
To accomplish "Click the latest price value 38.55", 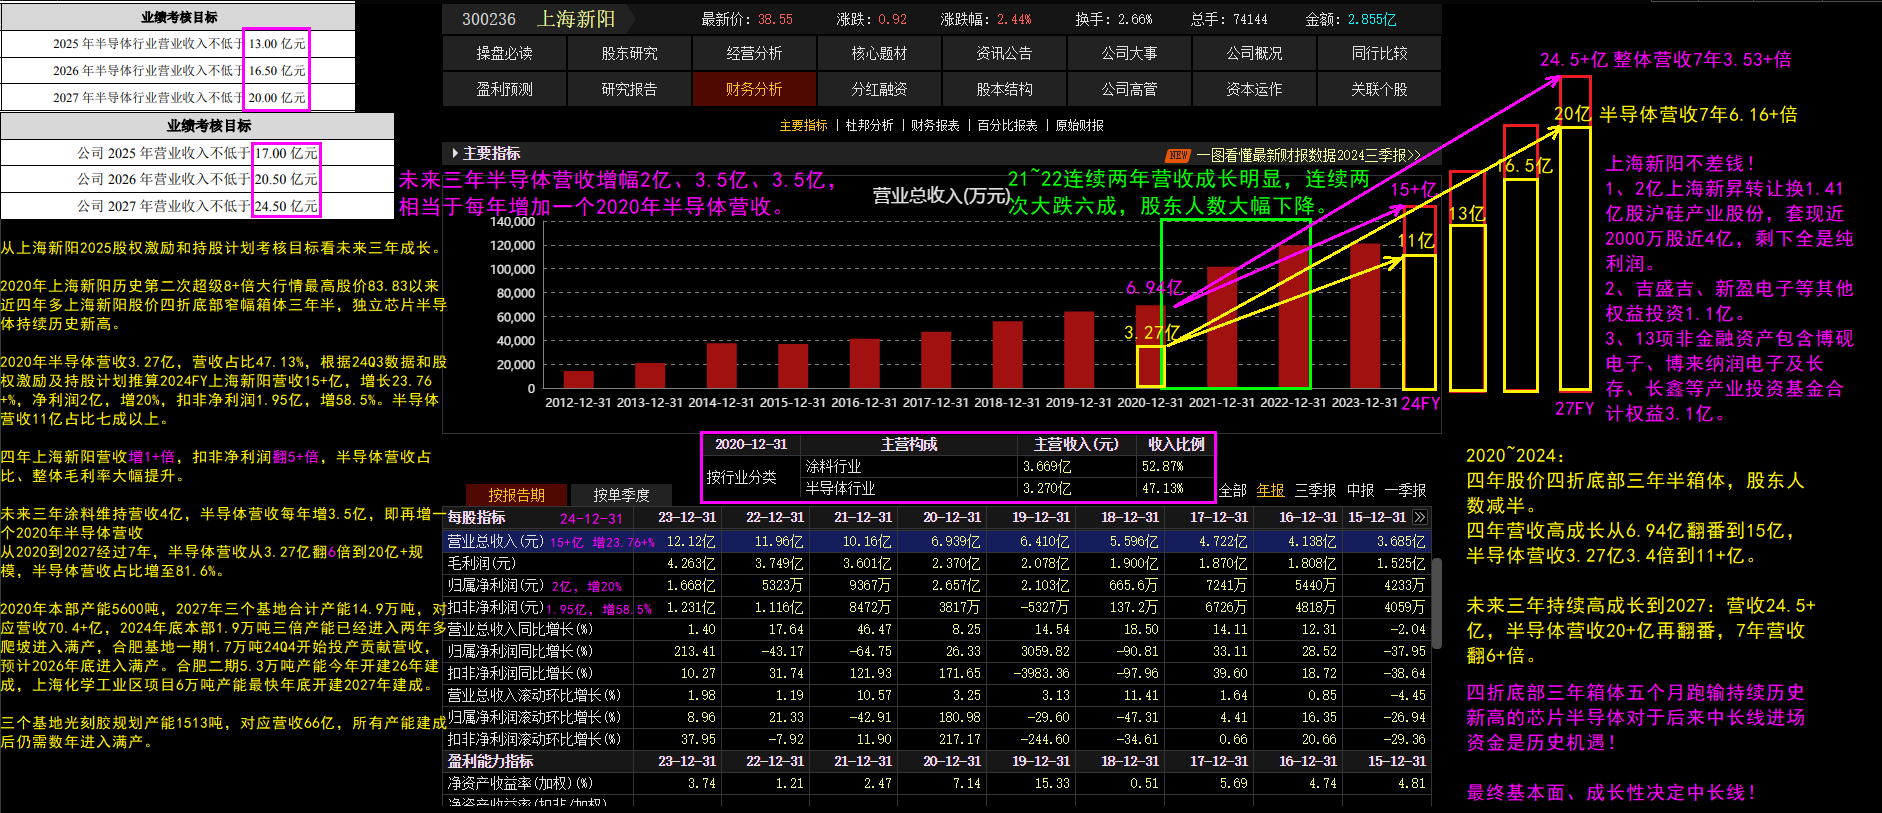I will point(775,19).
